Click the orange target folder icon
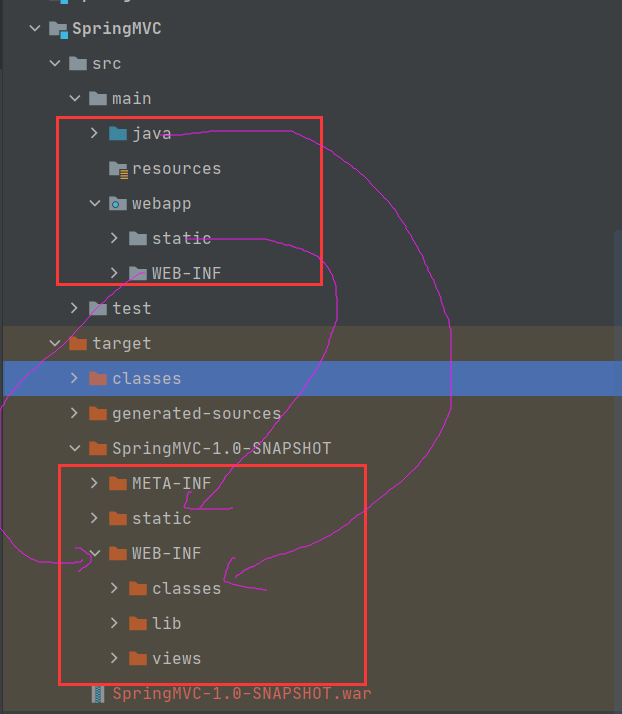The height and width of the screenshot is (714, 622). click(x=78, y=343)
